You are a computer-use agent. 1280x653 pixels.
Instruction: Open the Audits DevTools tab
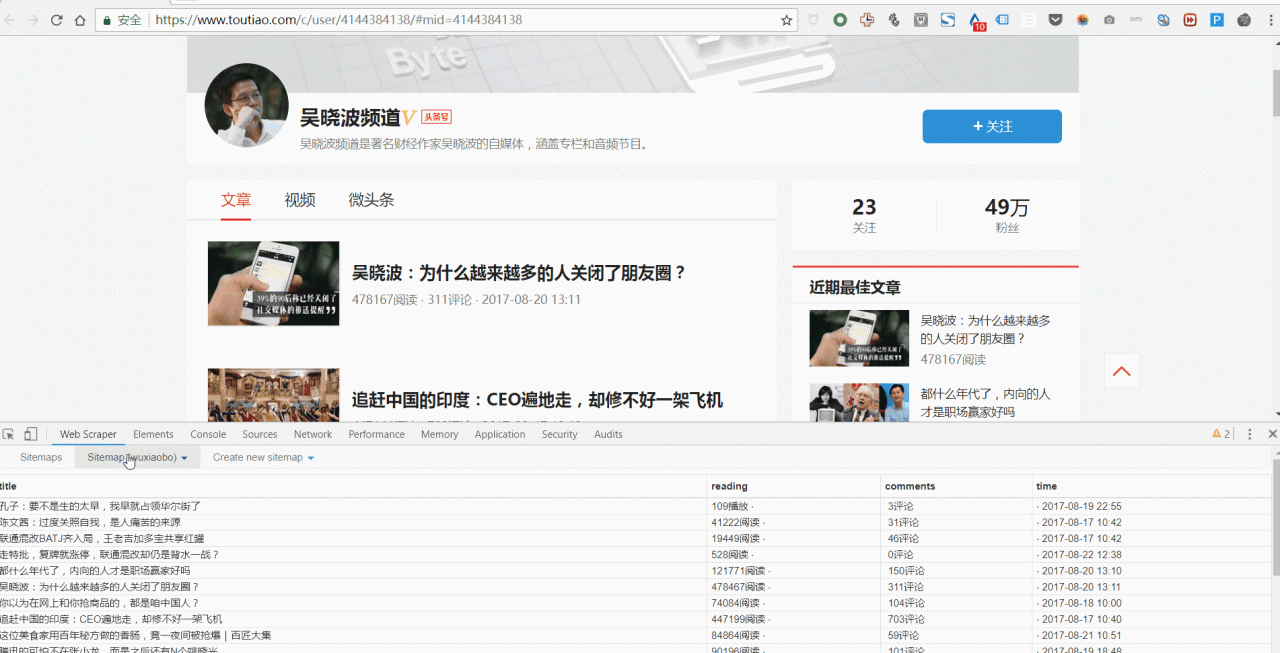[x=608, y=434]
